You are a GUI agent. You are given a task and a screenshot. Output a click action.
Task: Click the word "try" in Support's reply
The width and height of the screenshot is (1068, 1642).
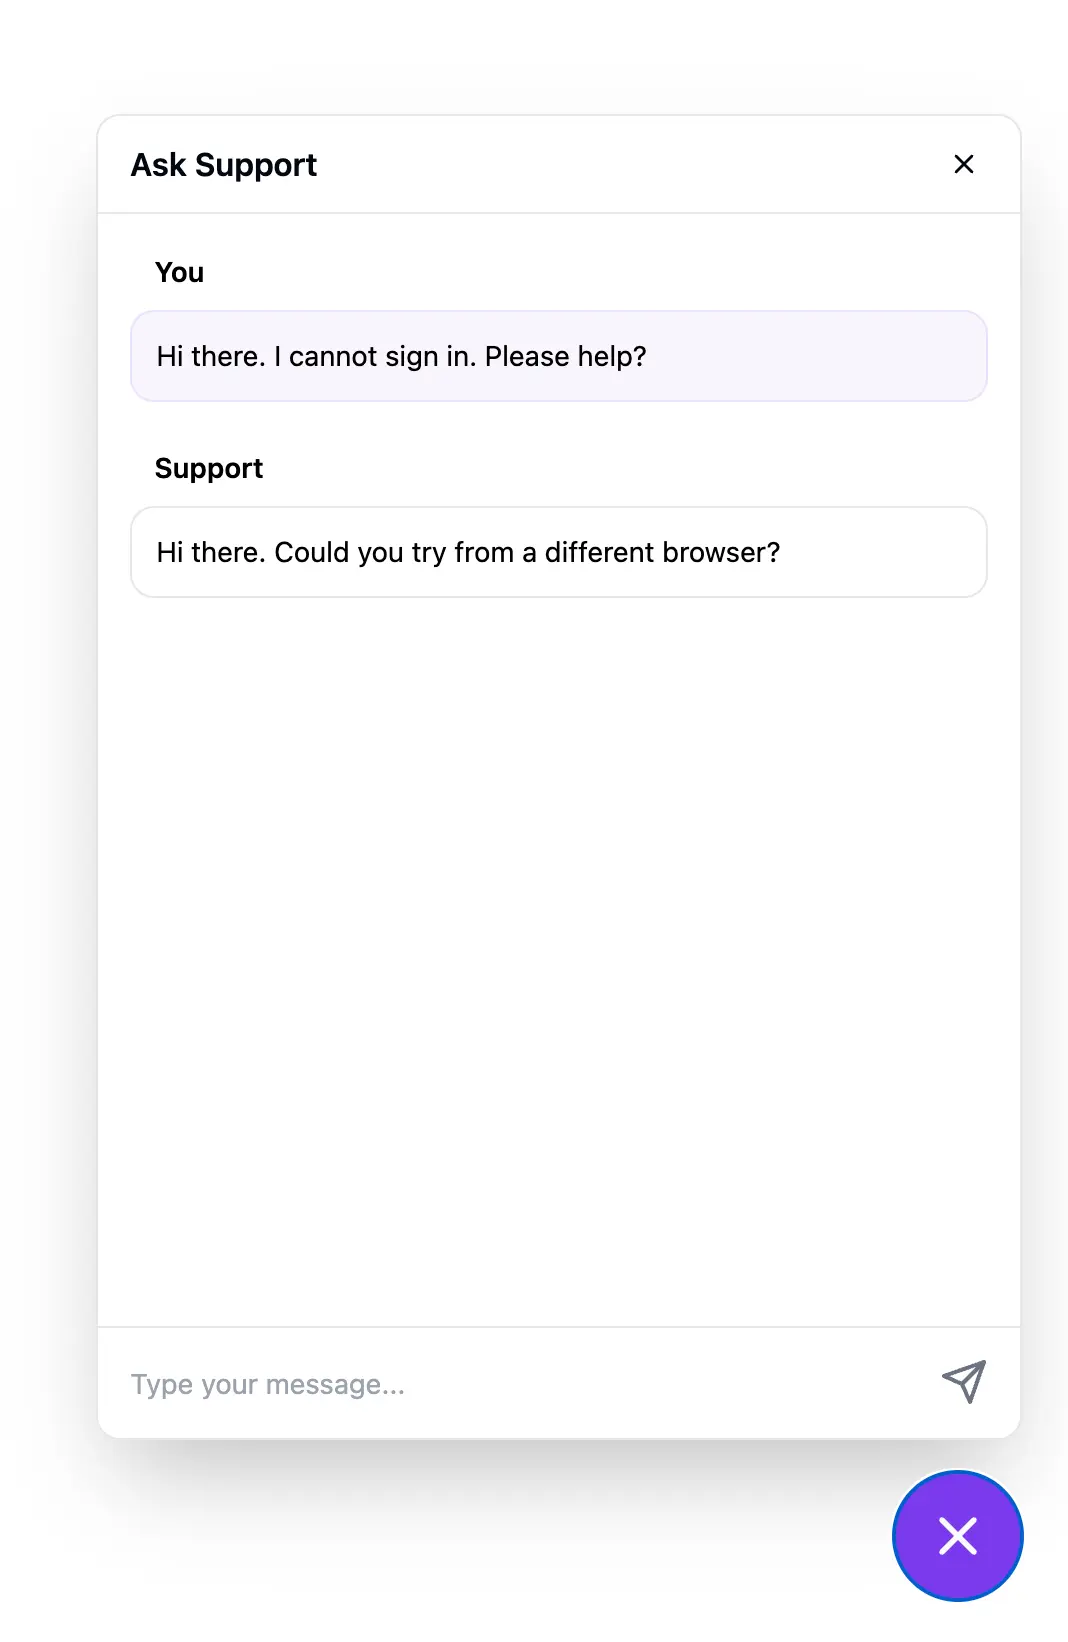427,553
